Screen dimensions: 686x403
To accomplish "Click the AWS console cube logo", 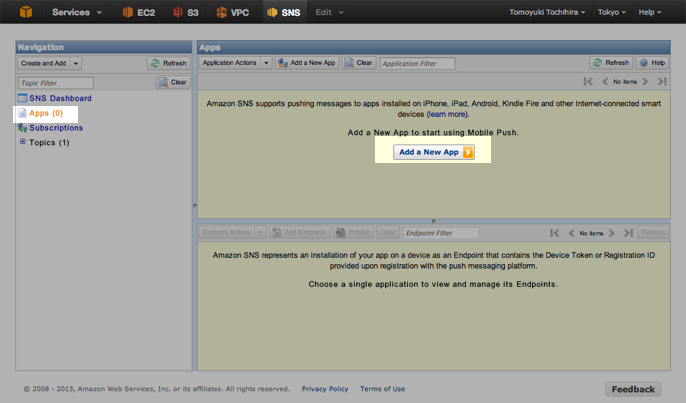I will pos(26,12).
